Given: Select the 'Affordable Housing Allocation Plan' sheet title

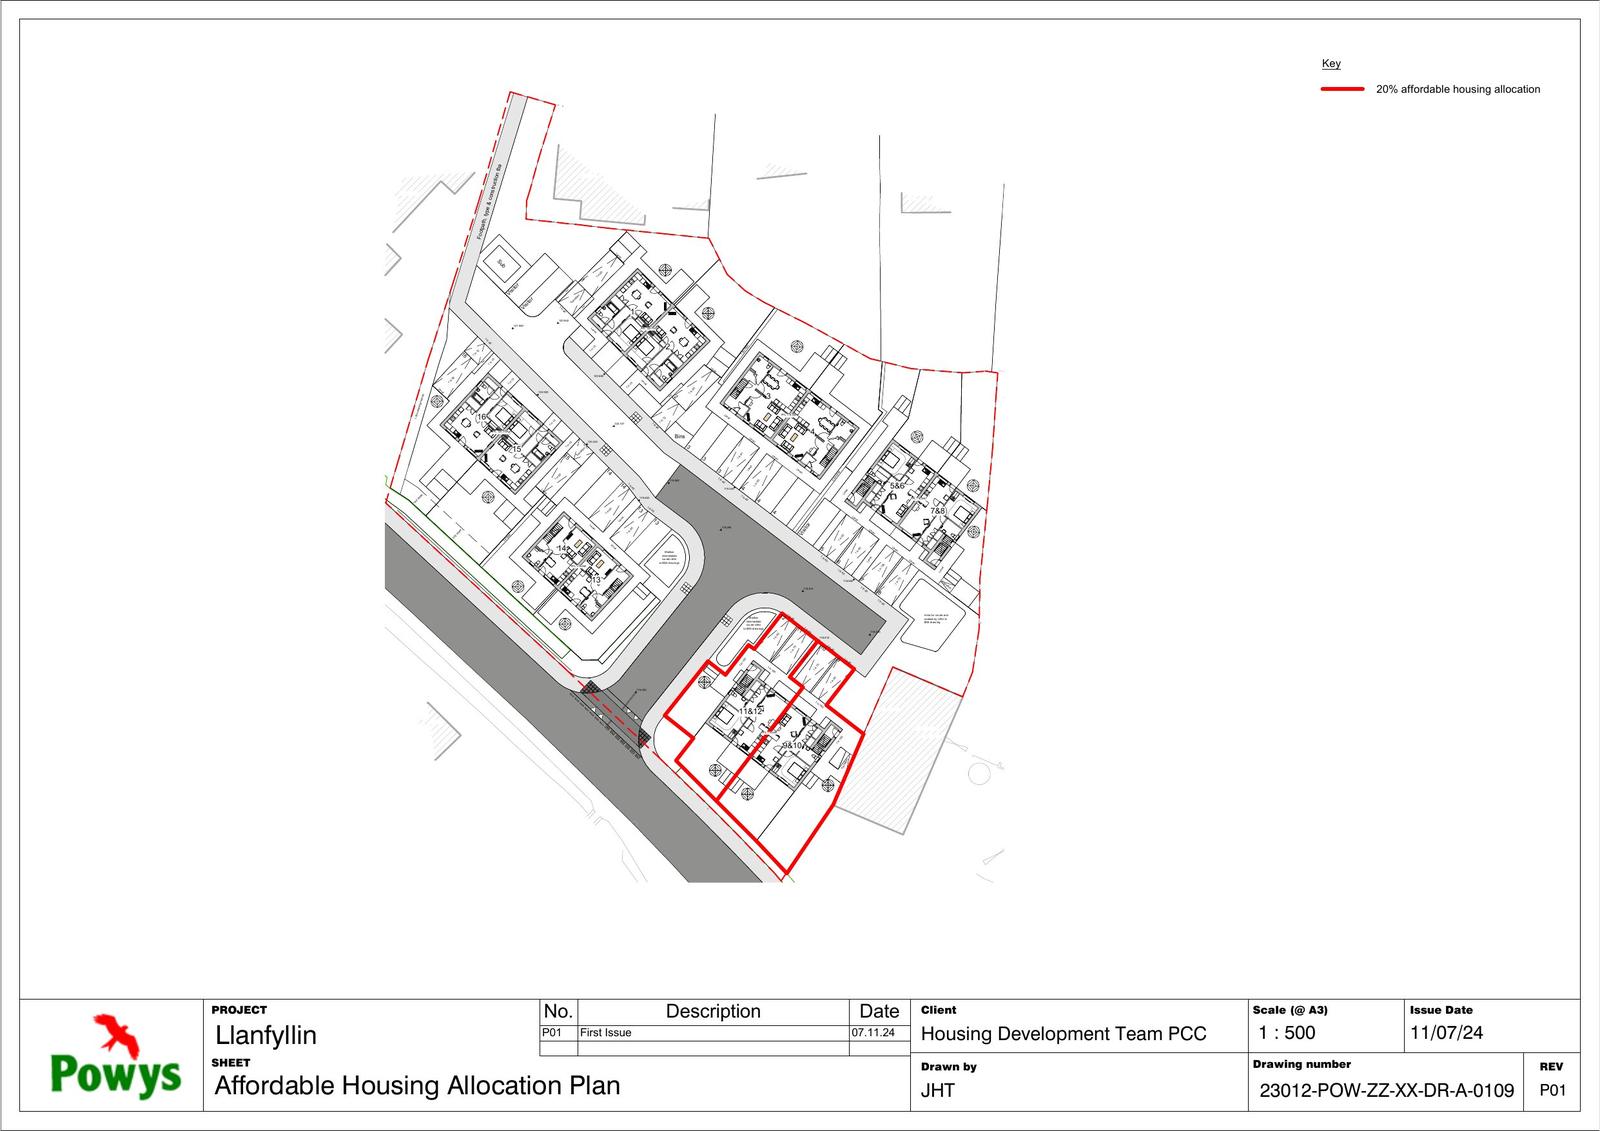Looking at the screenshot, I should [x=417, y=1086].
